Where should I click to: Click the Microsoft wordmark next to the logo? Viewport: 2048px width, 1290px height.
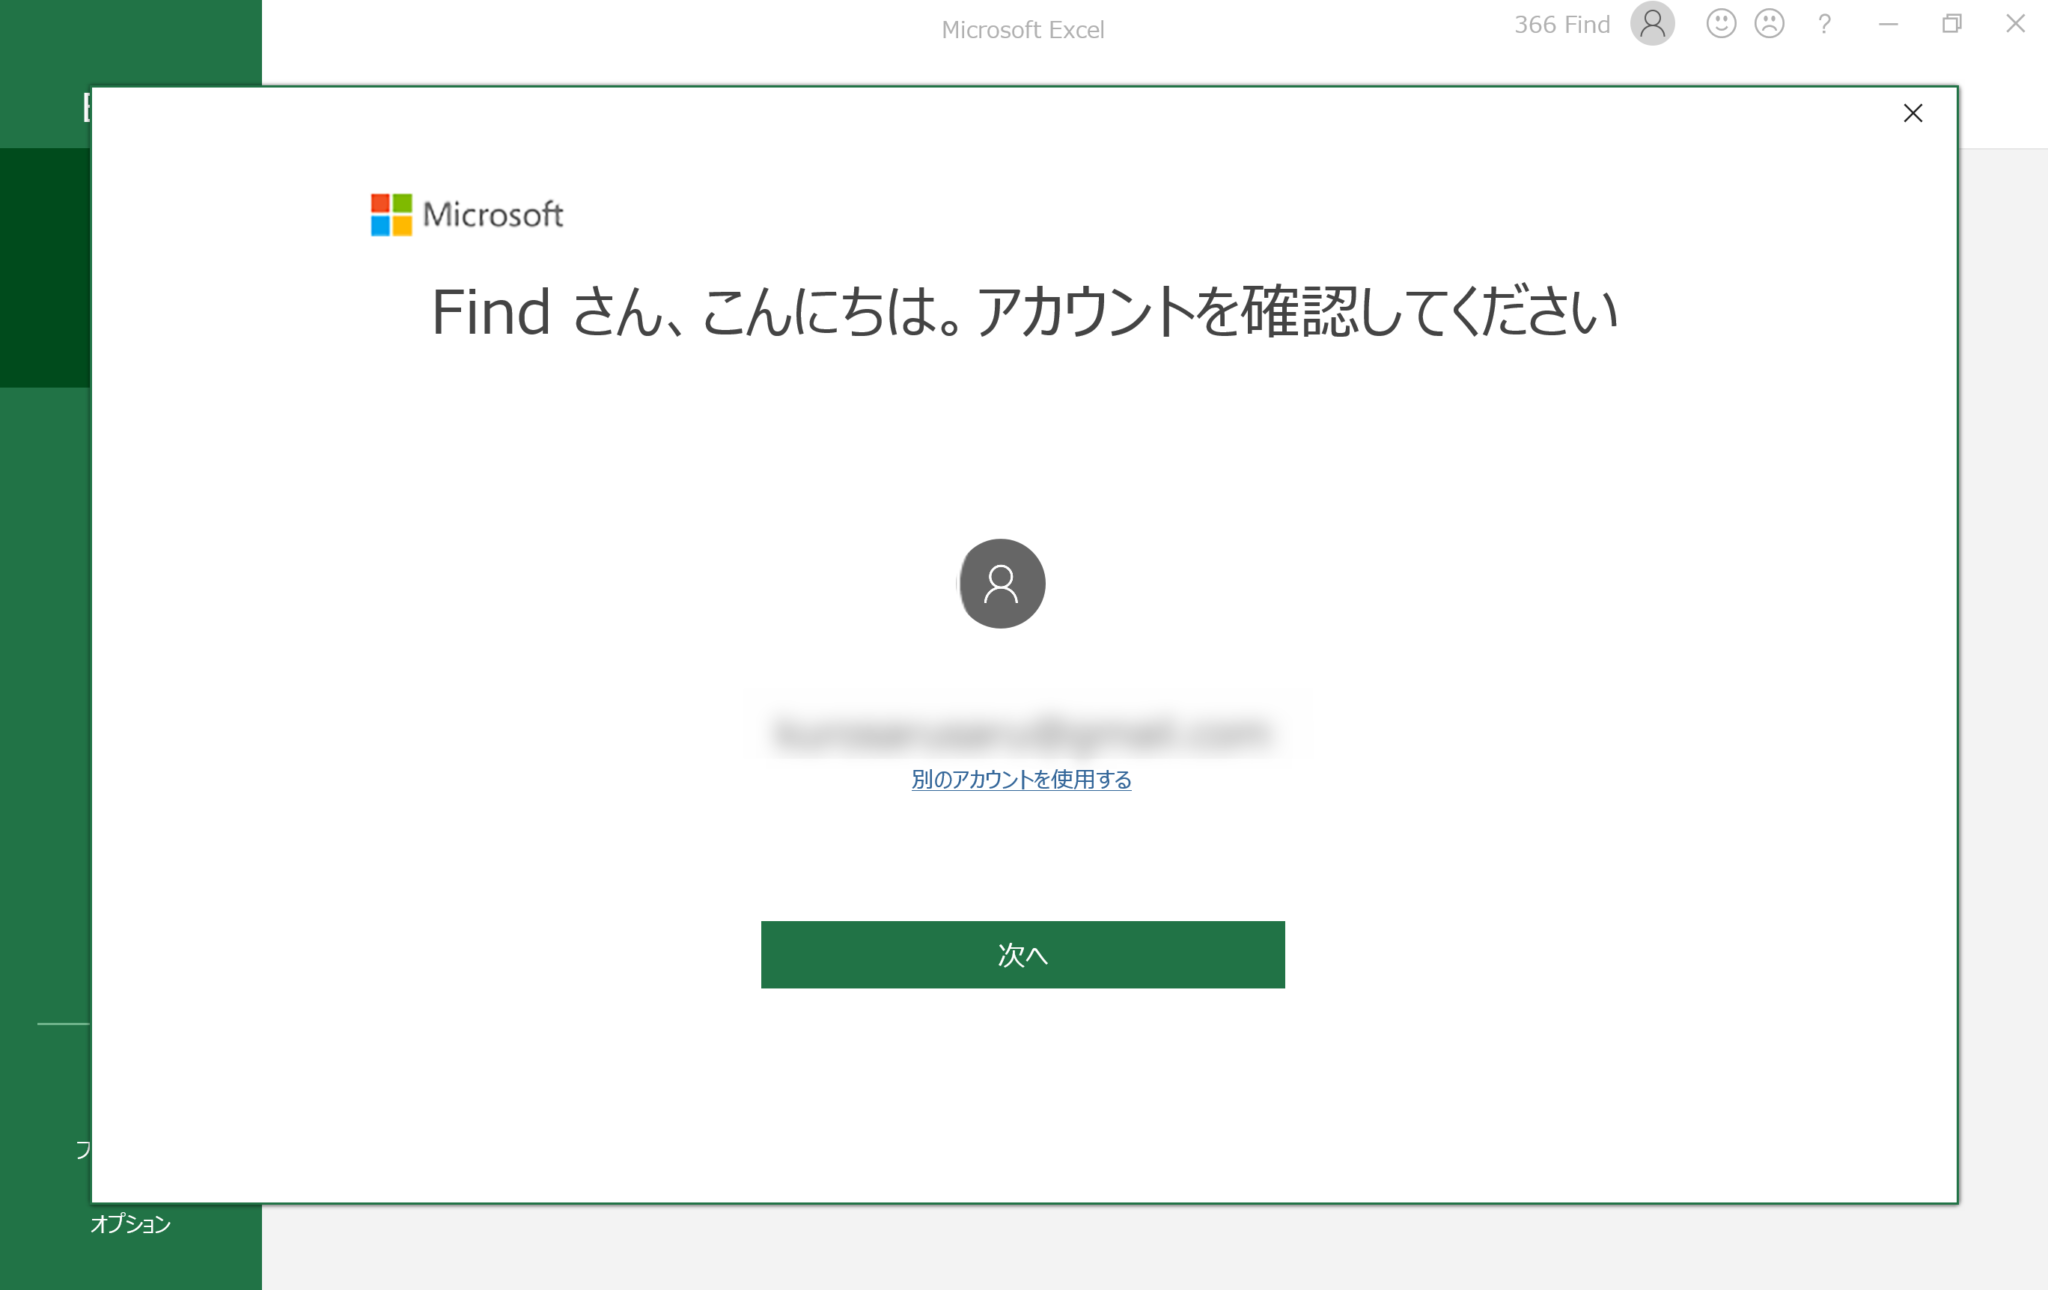tap(495, 214)
